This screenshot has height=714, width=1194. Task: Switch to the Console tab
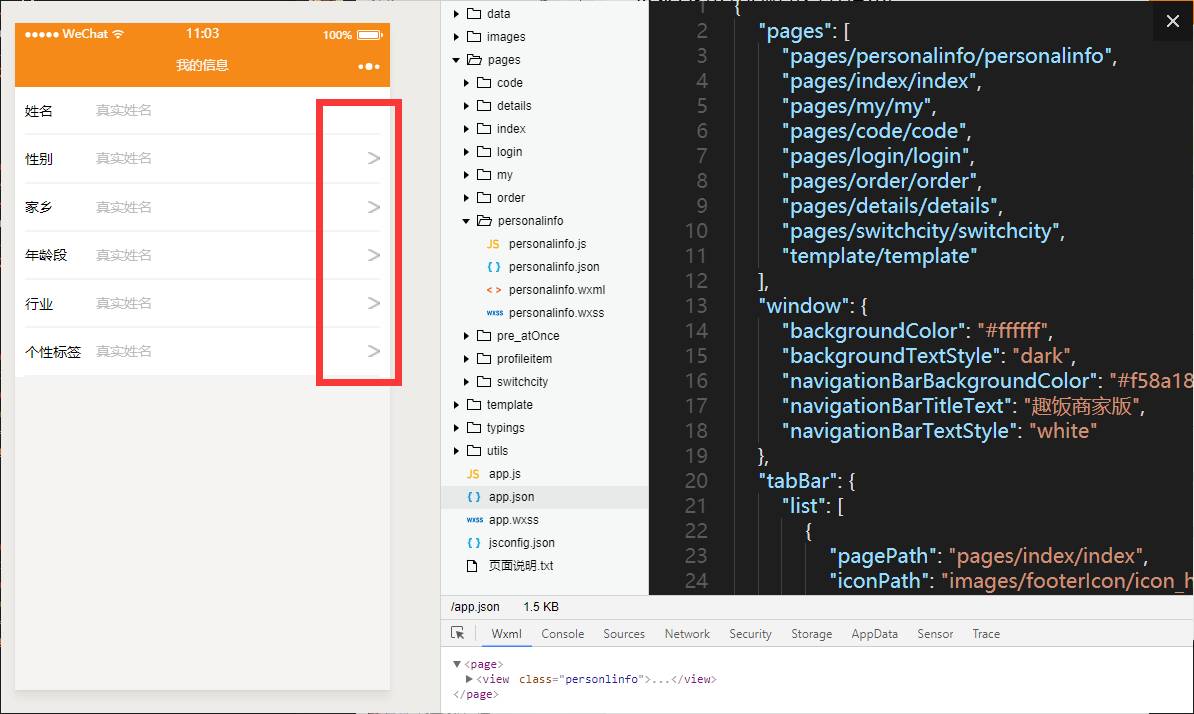click(562, 634)
